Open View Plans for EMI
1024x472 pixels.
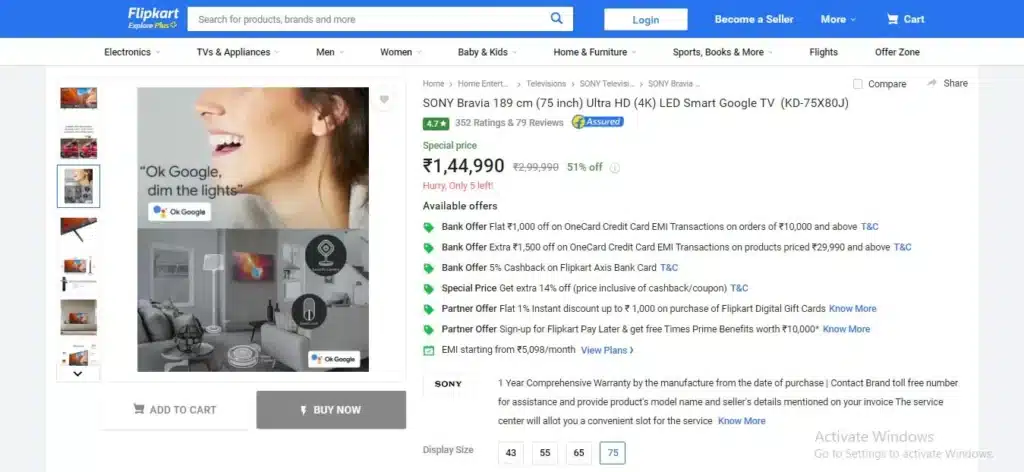tap(607, 351)
